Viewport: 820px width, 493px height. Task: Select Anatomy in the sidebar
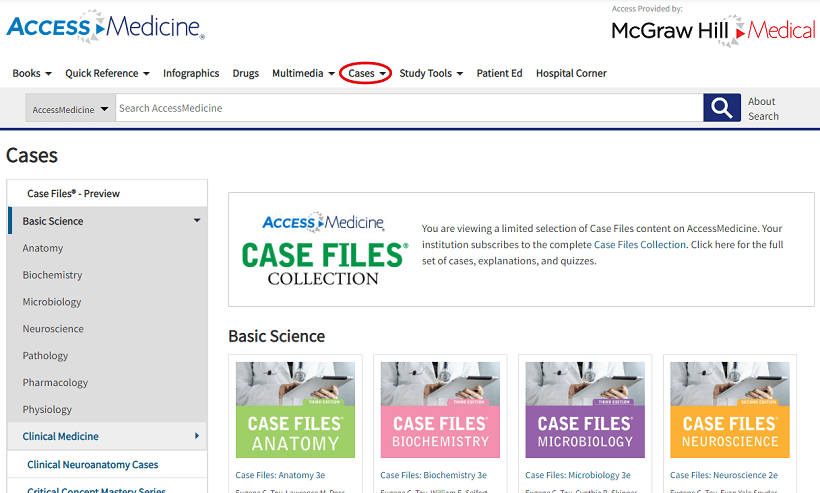coord(42,248)
